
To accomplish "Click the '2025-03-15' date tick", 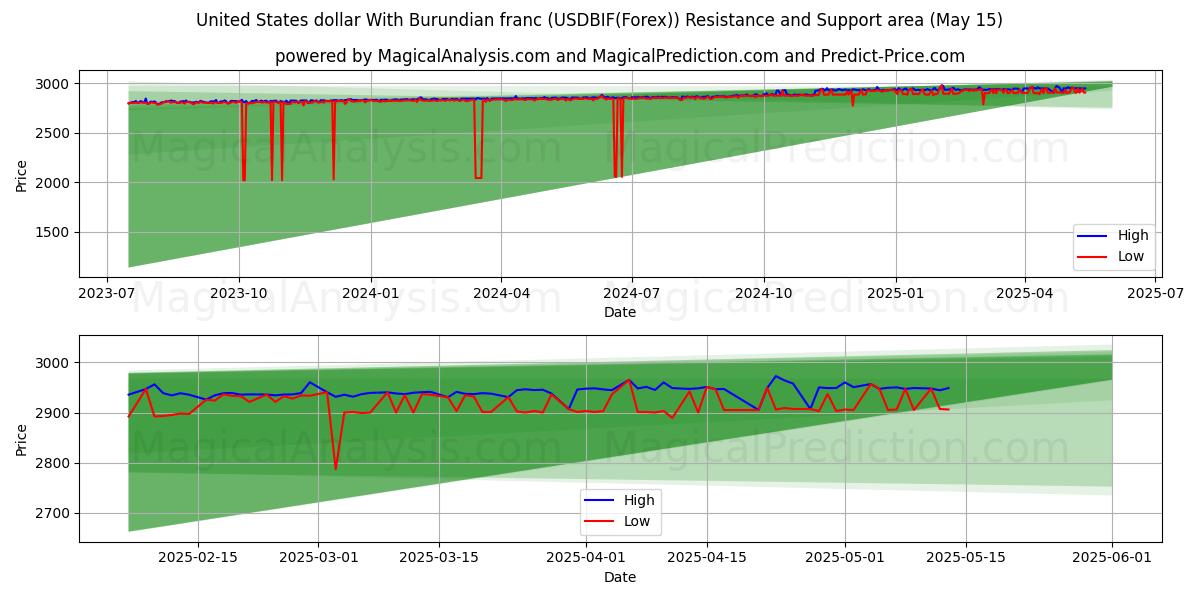I will pos(439,558).
